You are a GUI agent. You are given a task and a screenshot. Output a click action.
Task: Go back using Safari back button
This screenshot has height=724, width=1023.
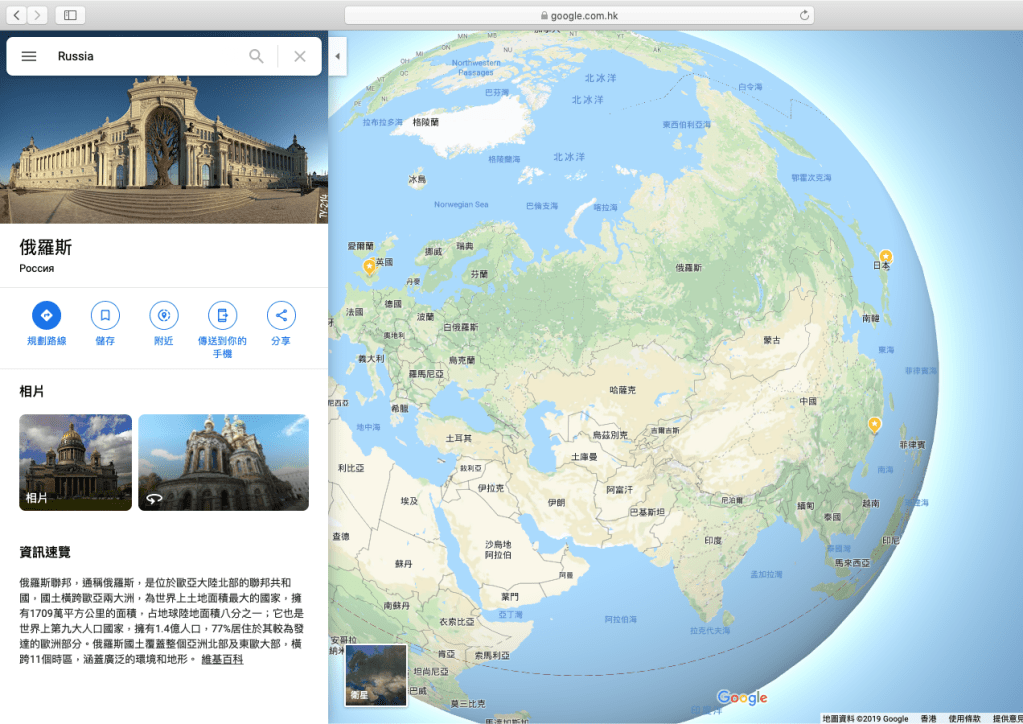[x=18, y=15]
